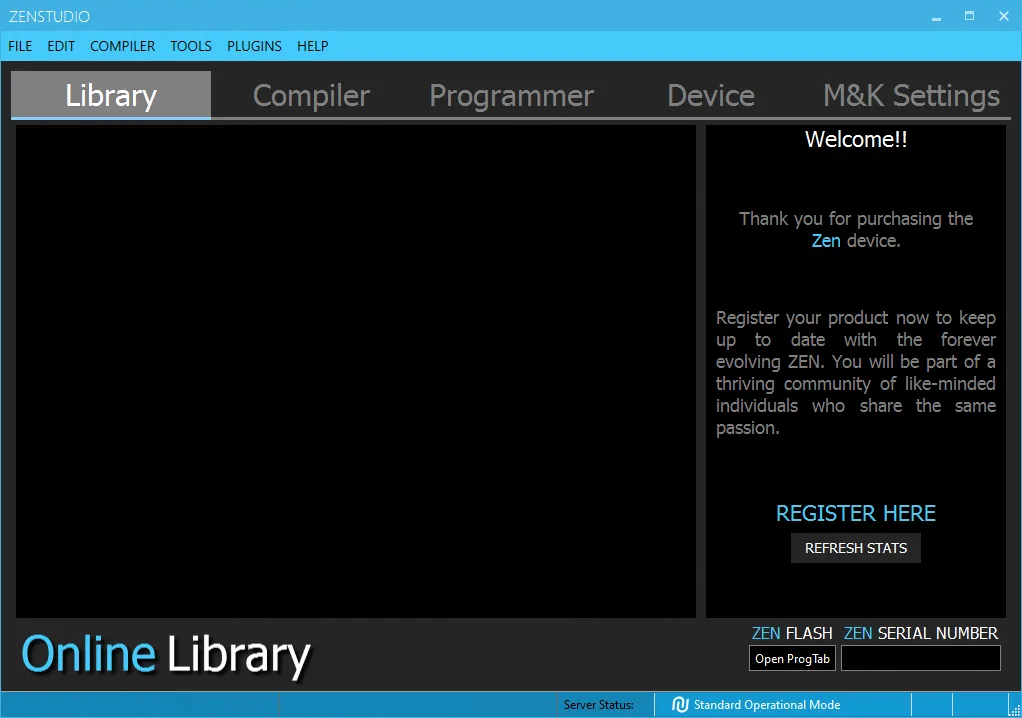Click the REGISTER HERE link
Viewport: 1022px width, 718px height.
(856, 513)
